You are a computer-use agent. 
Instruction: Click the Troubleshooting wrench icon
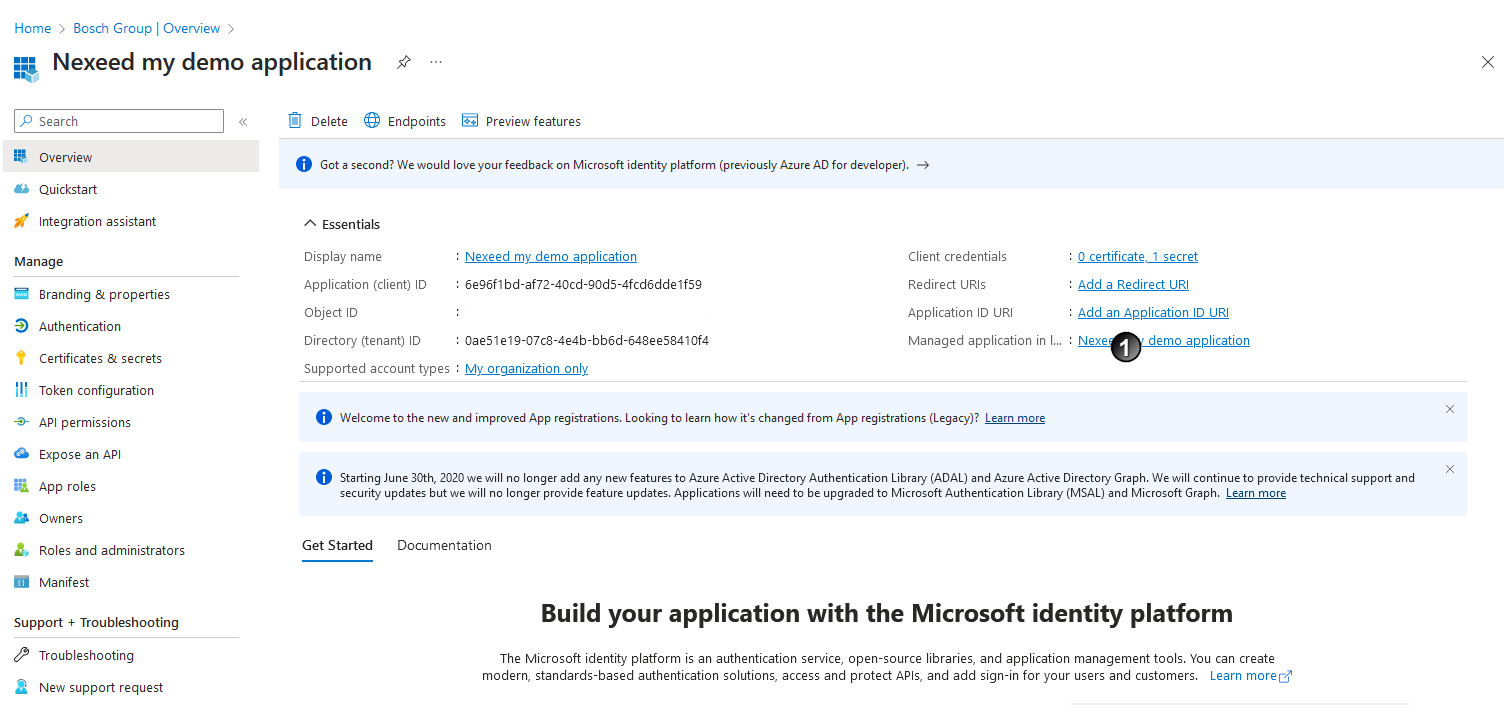tap(21, 655)
